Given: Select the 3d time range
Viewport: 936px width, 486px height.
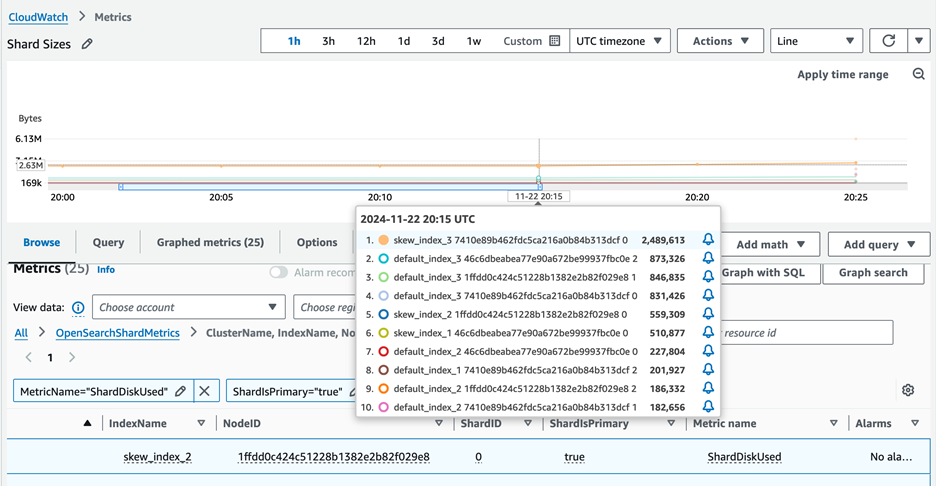Looking at the screenshot, I should tap(438, 41).
